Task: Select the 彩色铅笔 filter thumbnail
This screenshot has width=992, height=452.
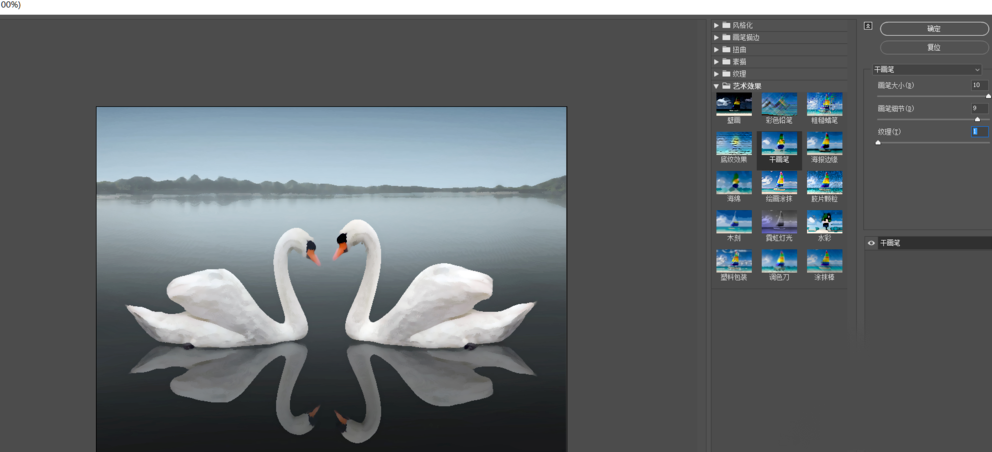Action: coord(779,104)
